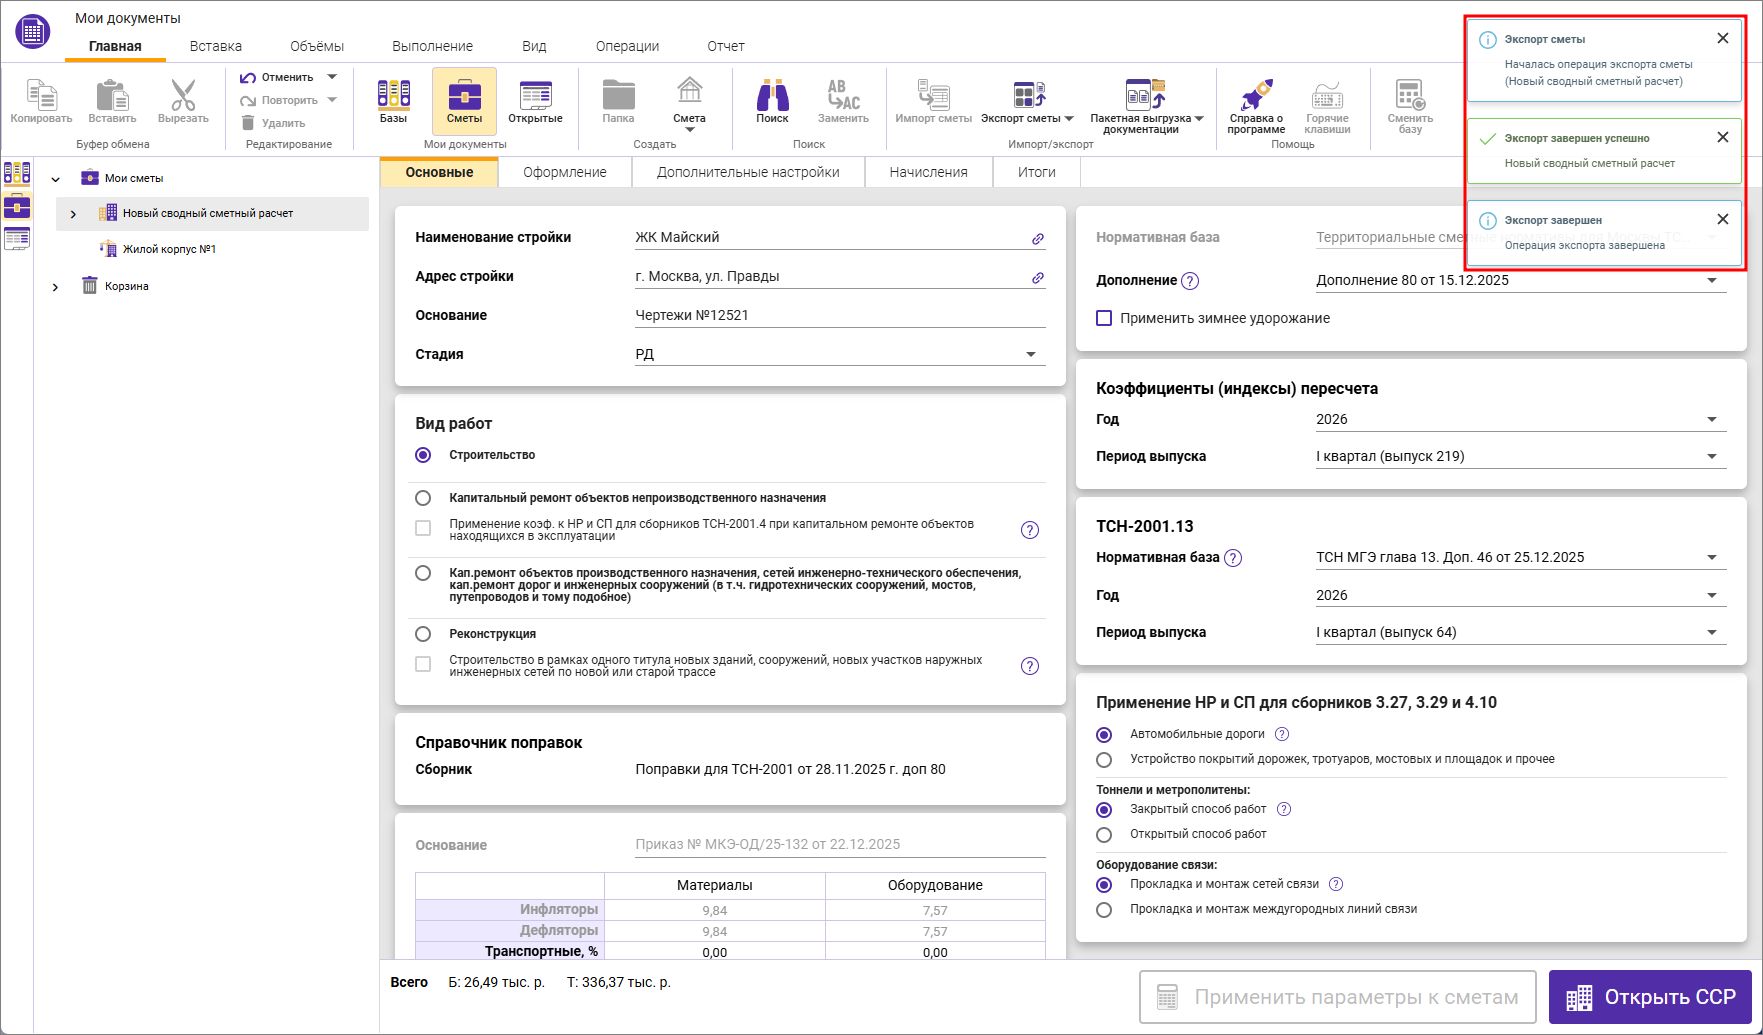Click the Отменить undo button
The image size is (1763, 1035).
click(277, 77)
